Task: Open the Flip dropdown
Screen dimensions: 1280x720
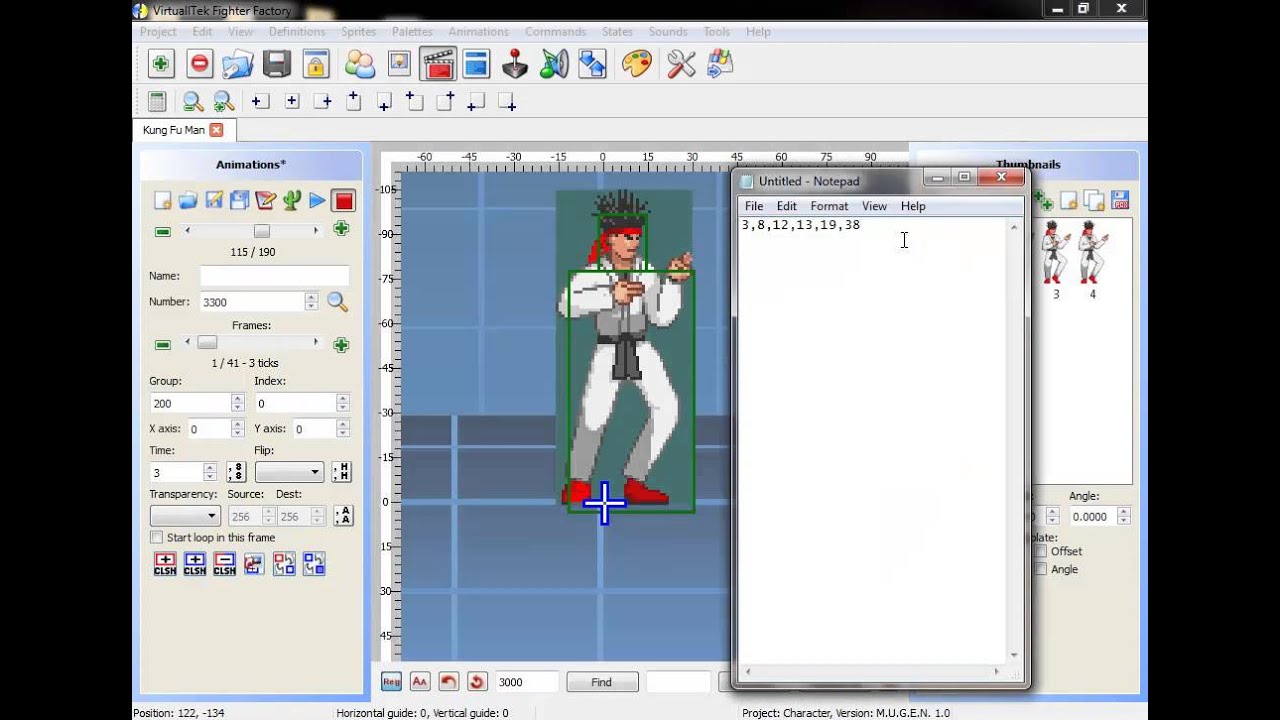Action: pyautogui.click(x=289, y=472)
